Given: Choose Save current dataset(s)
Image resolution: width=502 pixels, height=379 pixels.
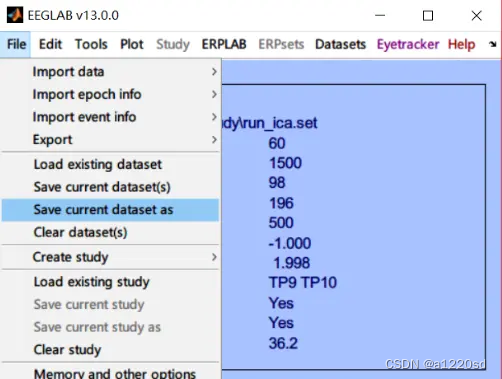Looking at the screenshot, I should pyautogui.click(x=110, y=187).
